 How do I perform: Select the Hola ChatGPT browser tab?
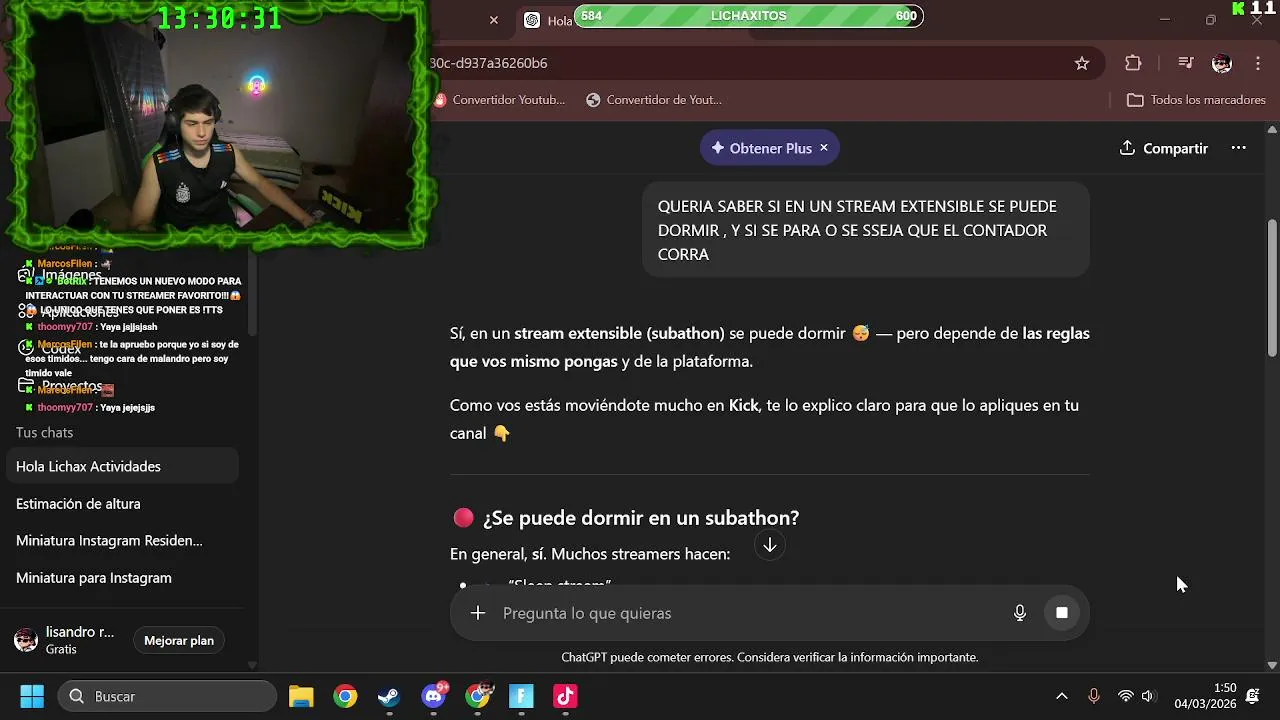pyautogui.click(x=547, y=20)
